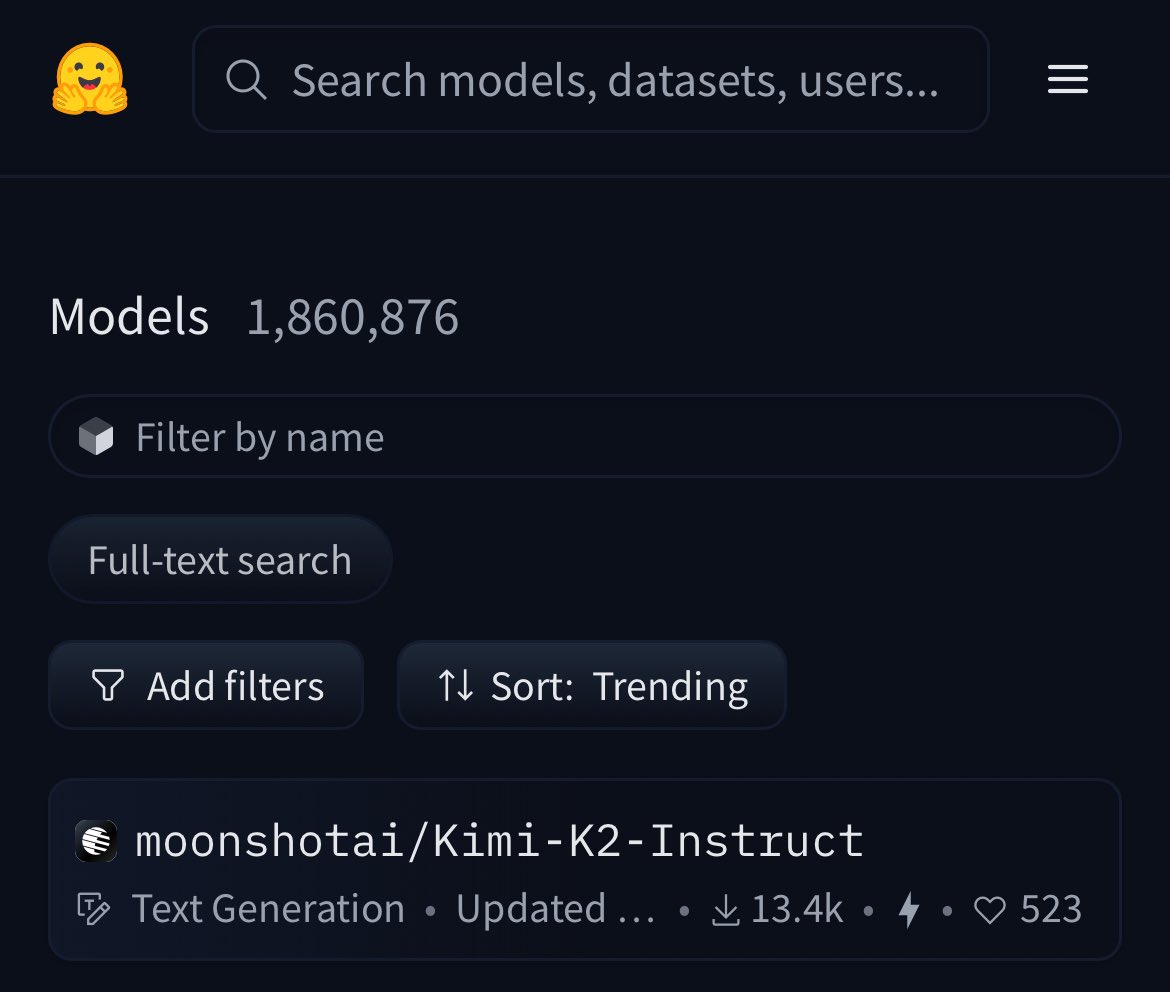This screenshot has height=992, width=1170.
Task: Click the heart likes icon
Action: (990, 910)
